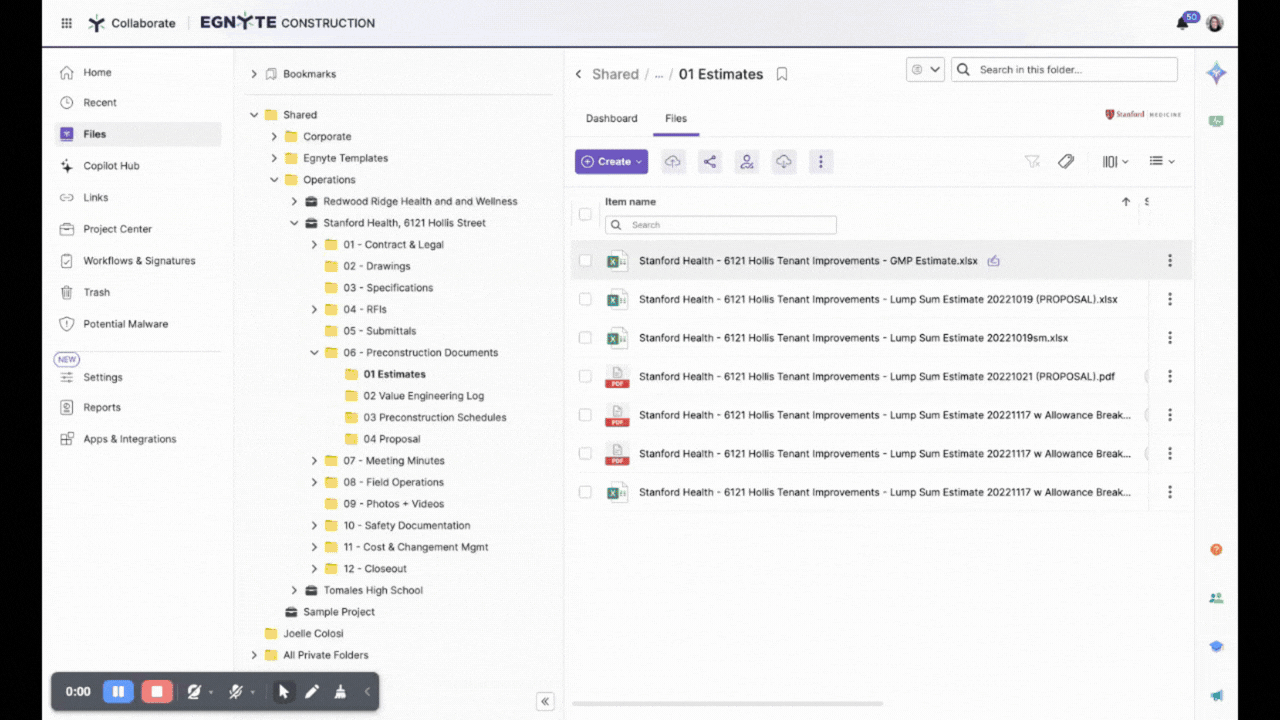Open the tags icon above the file list
The height and width of the screenshot is (720, 1280).
(1066, 161)
